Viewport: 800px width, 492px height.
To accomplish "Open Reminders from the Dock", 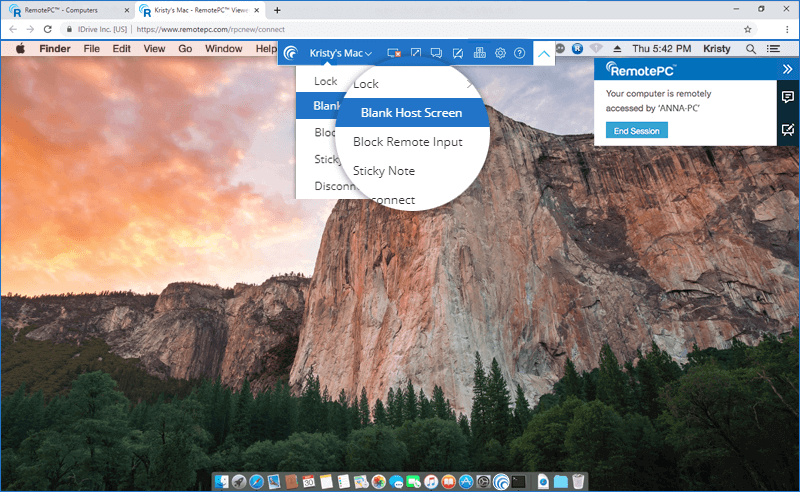I will pyautogui.click(x=344, y=481).
